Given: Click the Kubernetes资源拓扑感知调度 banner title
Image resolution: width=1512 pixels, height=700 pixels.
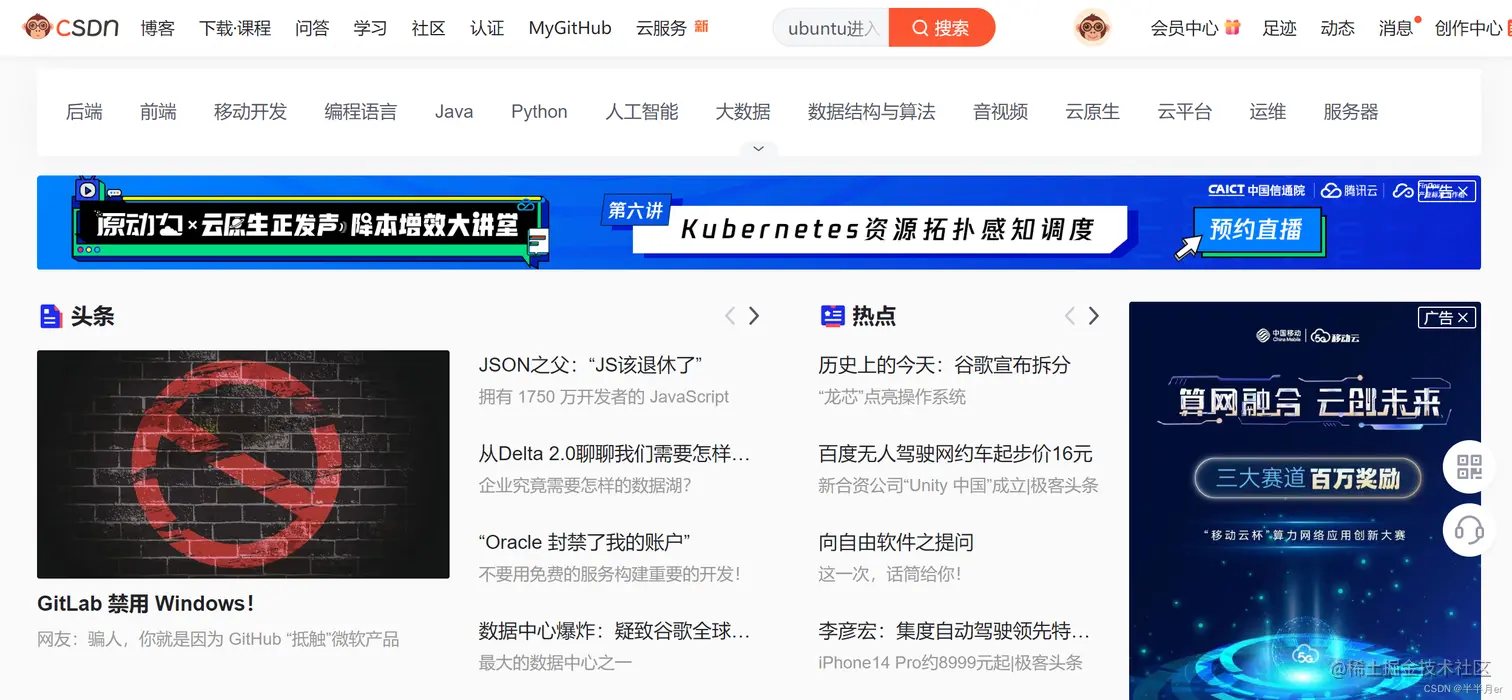Looking at the screenshot, I should (887, 229).
